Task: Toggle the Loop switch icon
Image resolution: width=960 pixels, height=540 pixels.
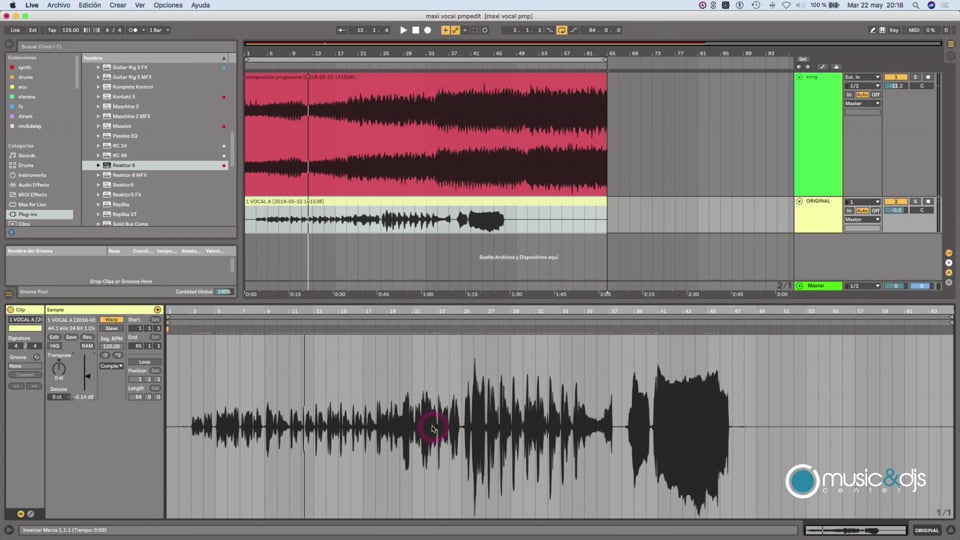Action: [561, 30]
